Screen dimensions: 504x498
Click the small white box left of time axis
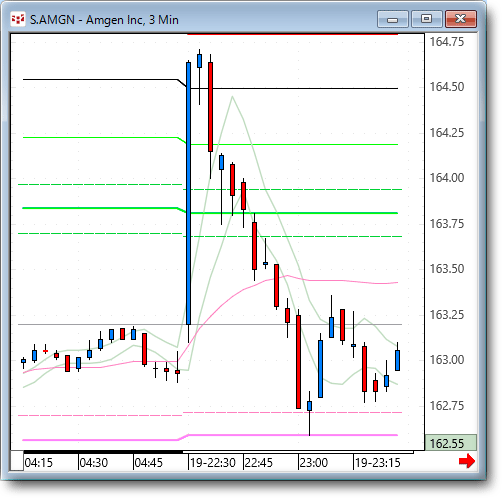point(17,461)
